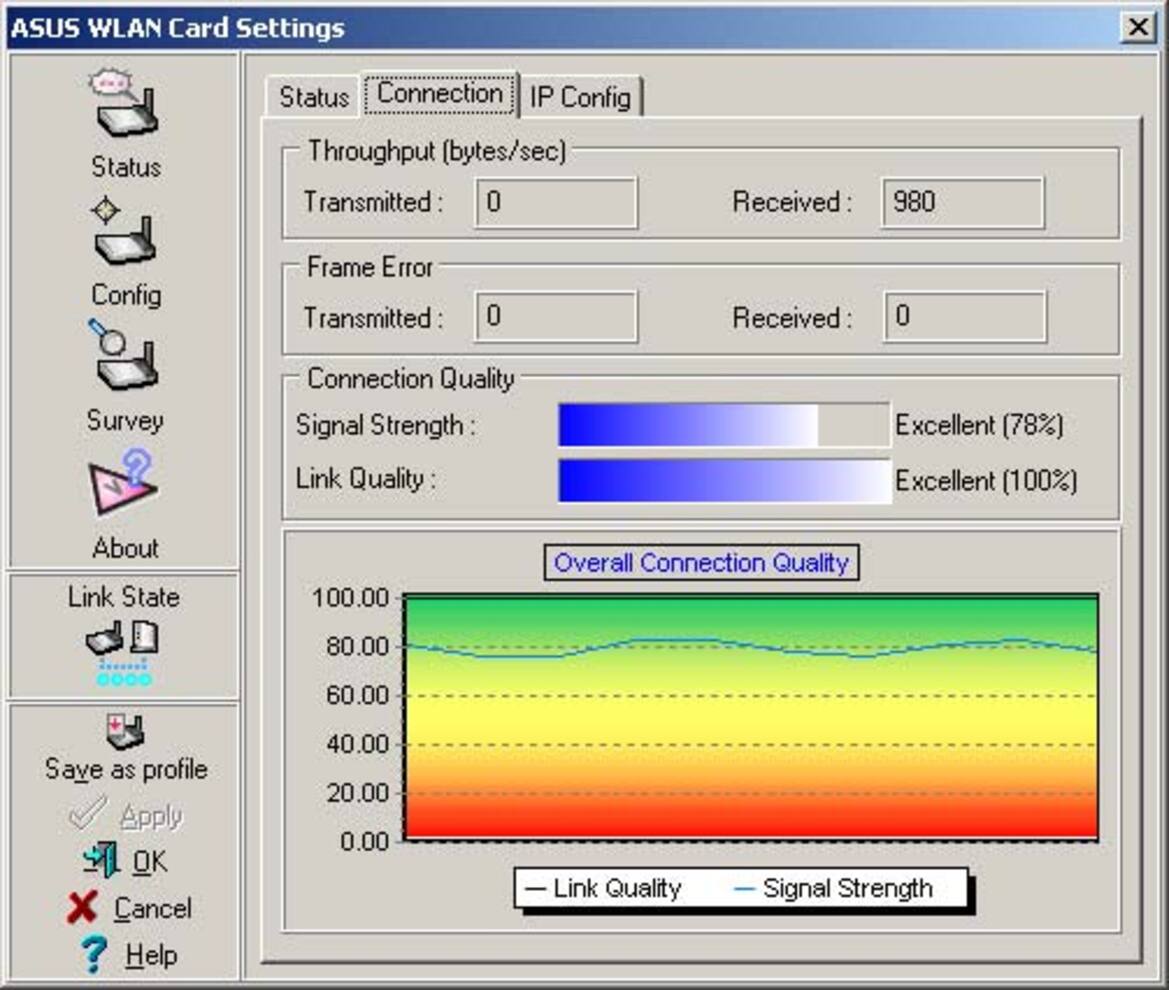Image resolution: width=1169 pixels, height=990 pixels.
Task: Click the Save as profile icon
Action: (125, 731)
